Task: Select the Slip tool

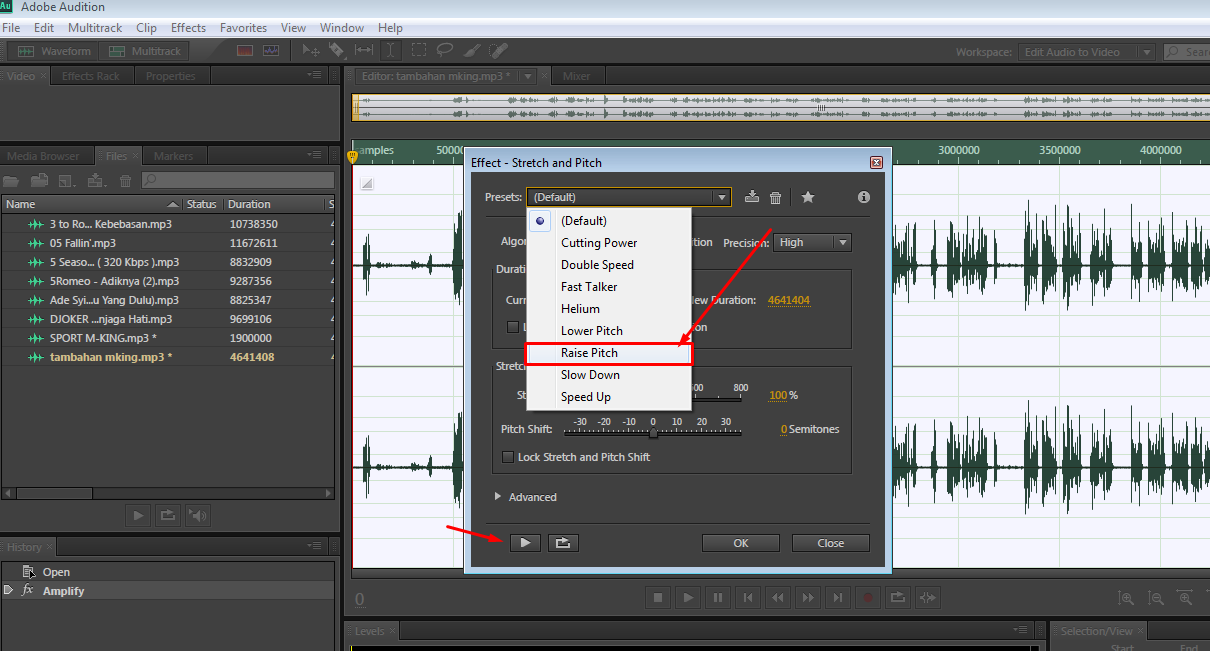Action: [x=364, y=50]
